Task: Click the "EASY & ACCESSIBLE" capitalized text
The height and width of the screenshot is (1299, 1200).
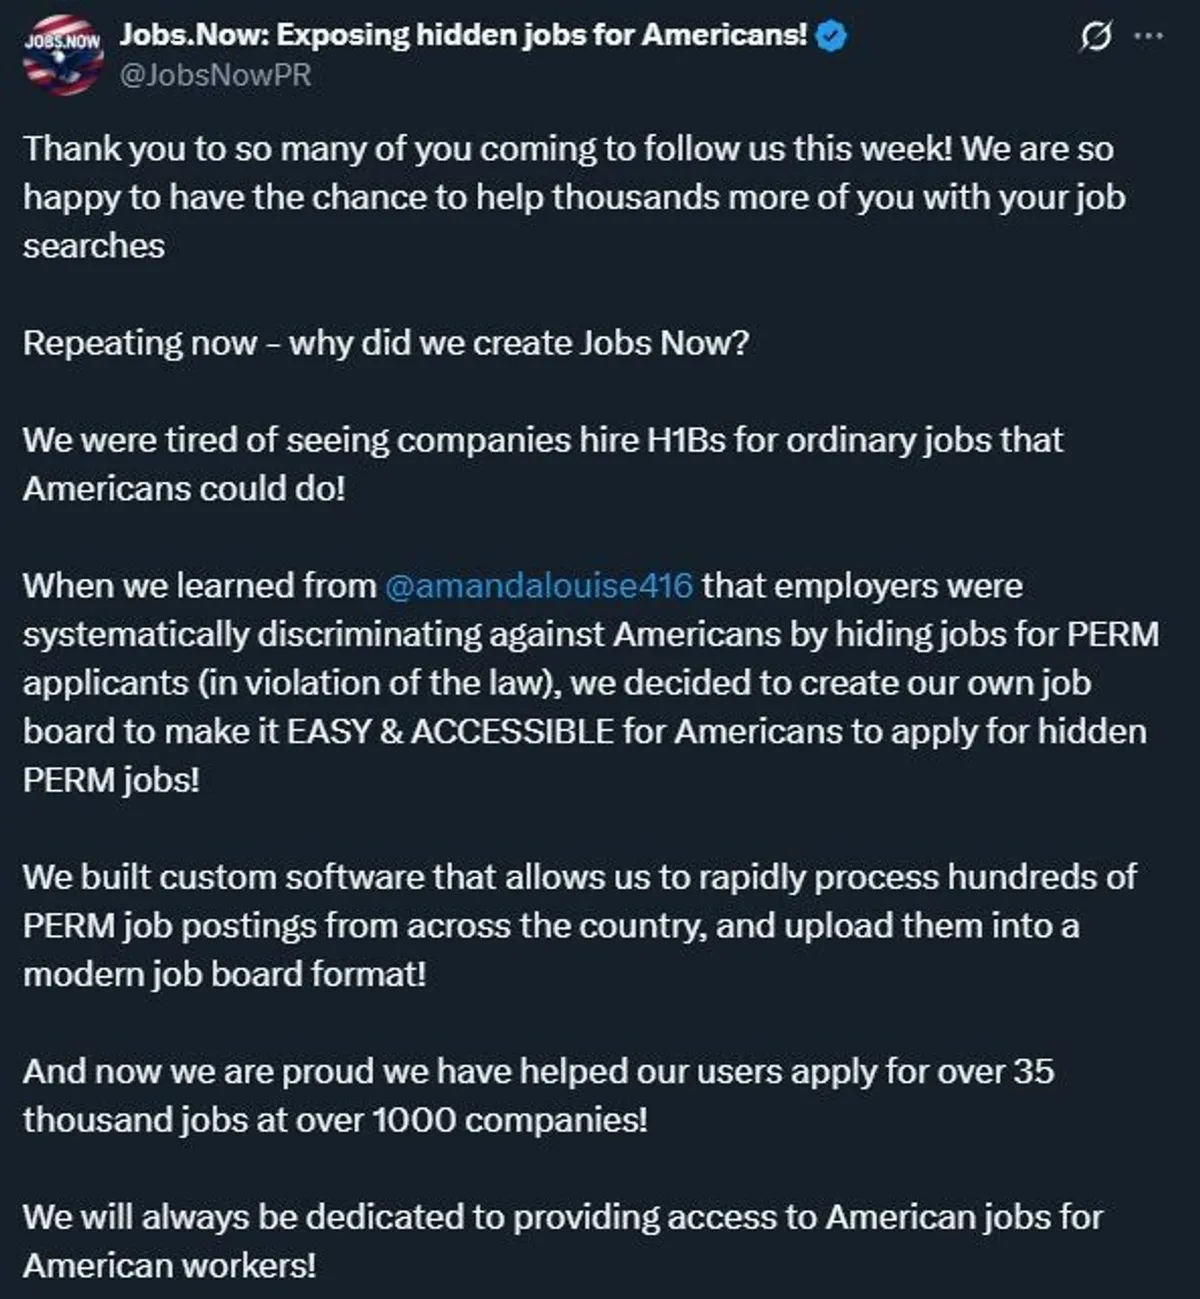Action: [450, 731]
